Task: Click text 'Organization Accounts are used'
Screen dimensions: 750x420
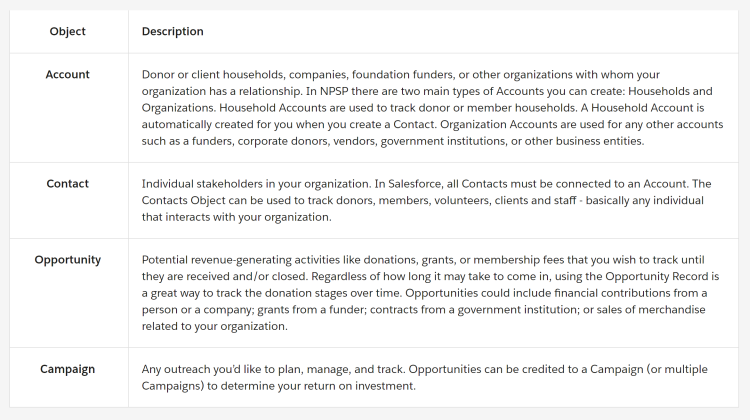Action: click(515, 124)
